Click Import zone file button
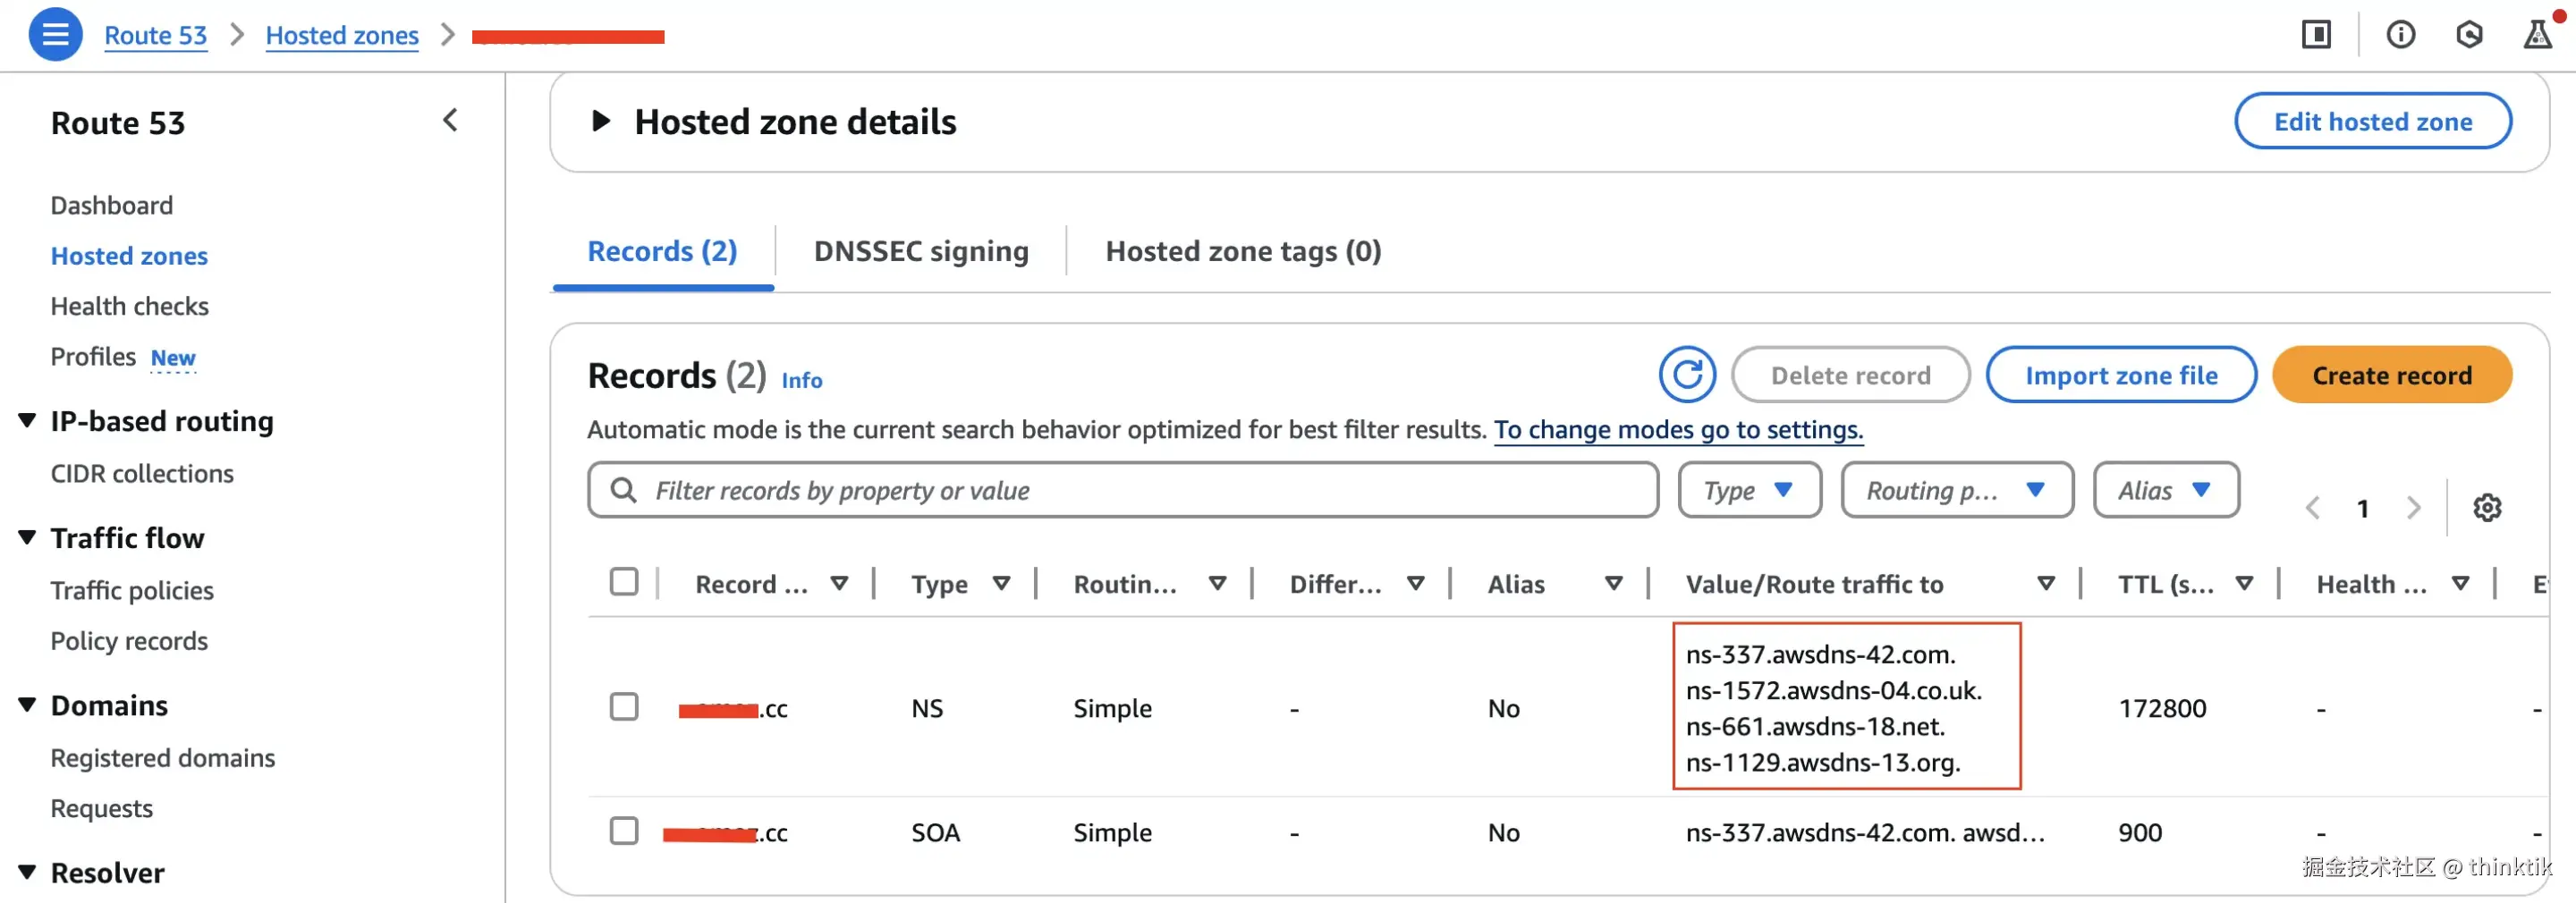 [2120, 375]
